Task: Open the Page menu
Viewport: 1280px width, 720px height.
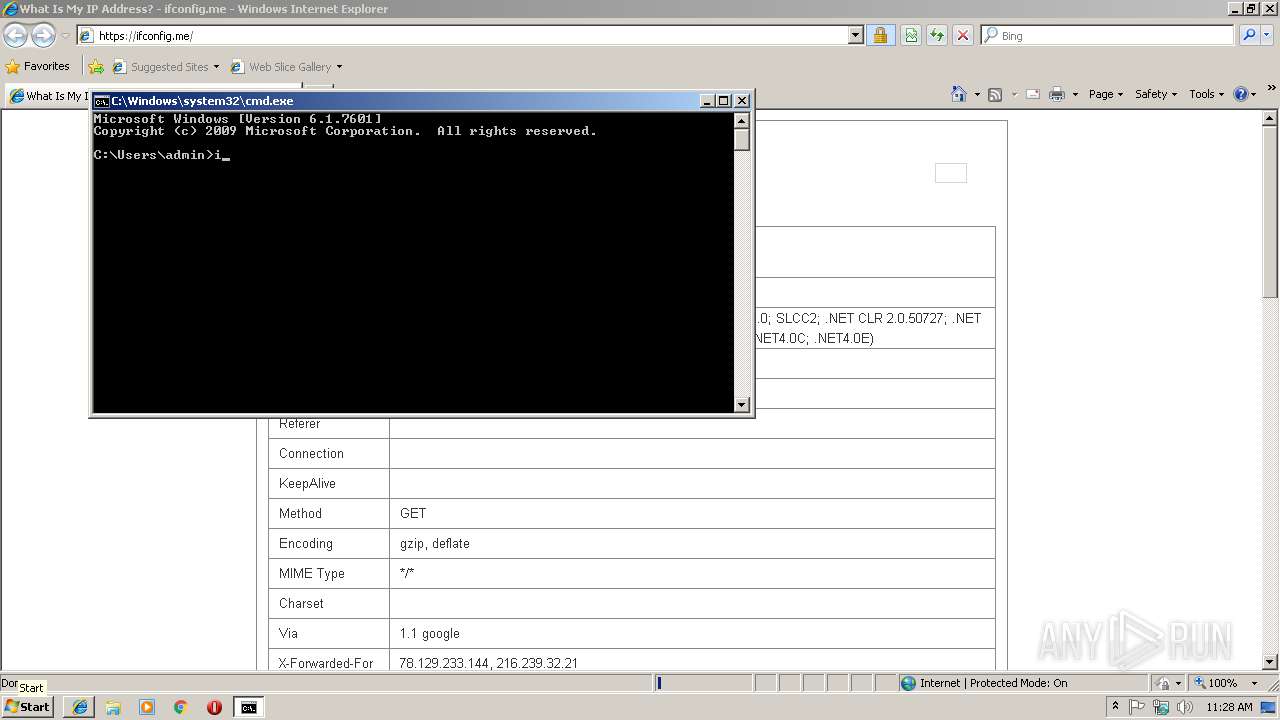Action: (x=1106, y=94)
